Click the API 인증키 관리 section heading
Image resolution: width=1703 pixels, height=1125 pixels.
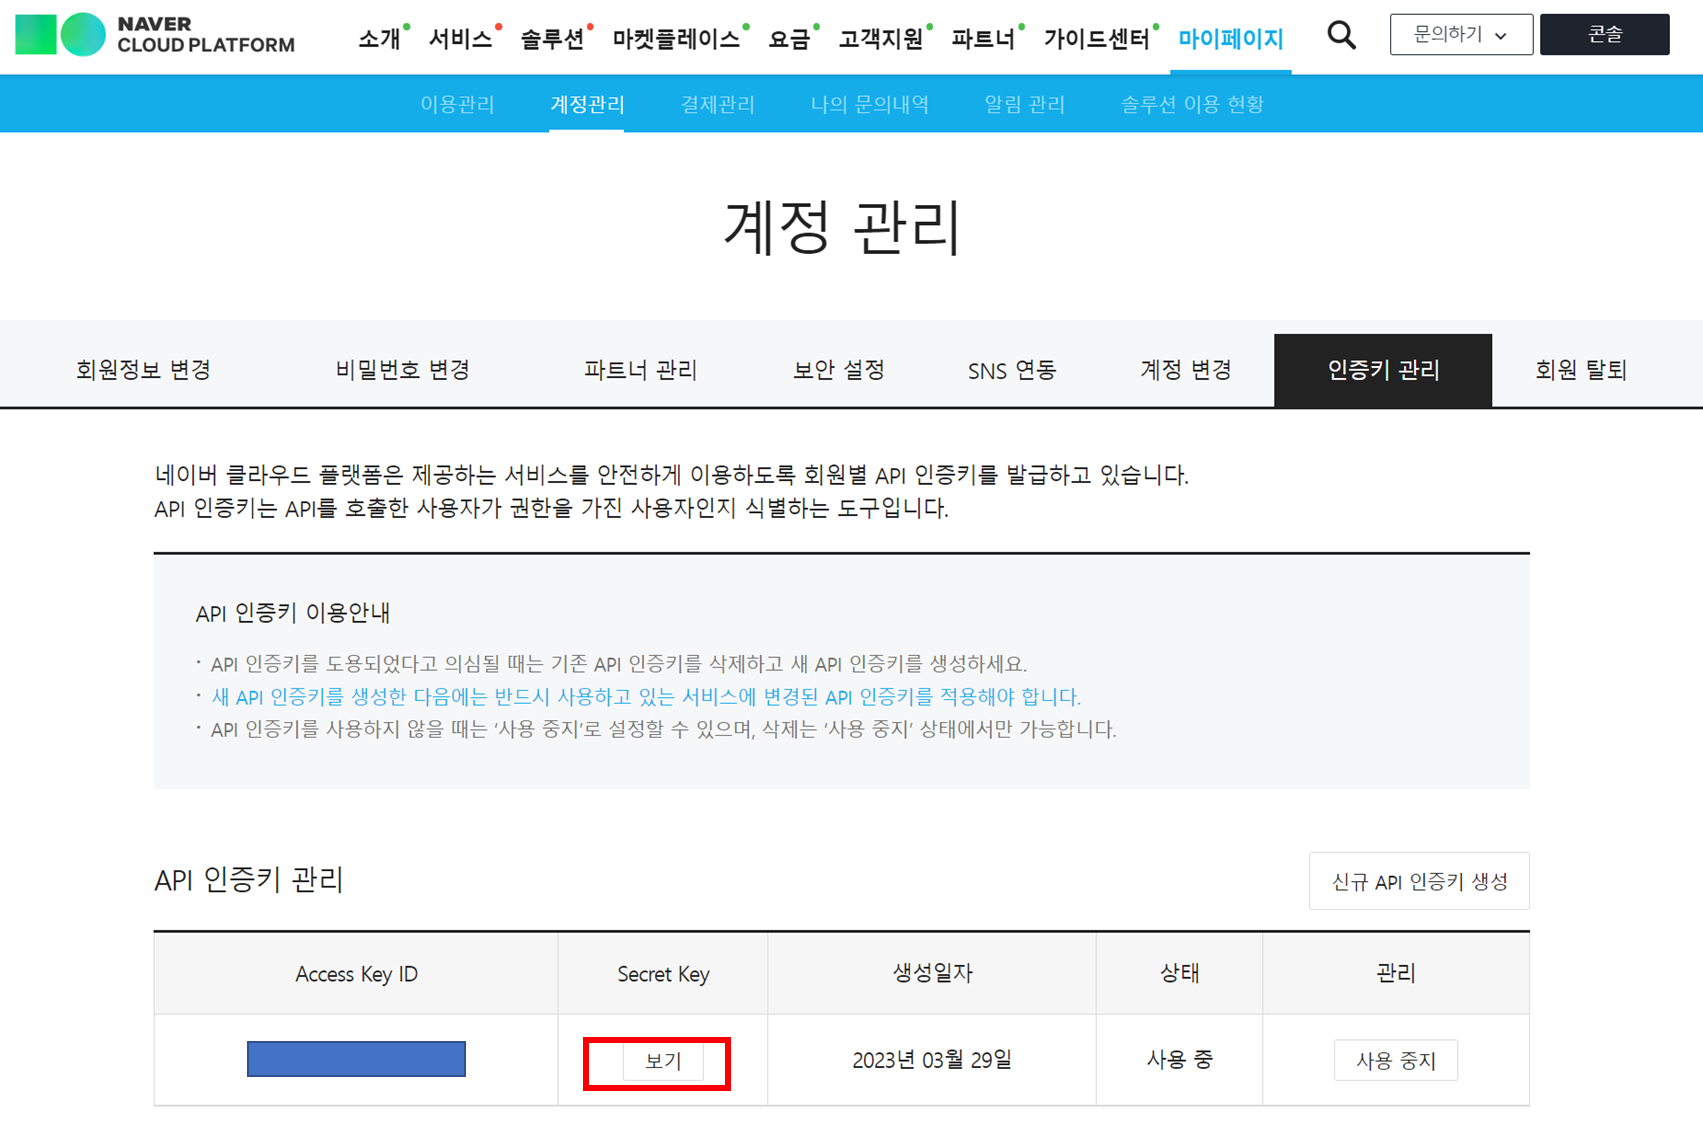coord(249,880)
